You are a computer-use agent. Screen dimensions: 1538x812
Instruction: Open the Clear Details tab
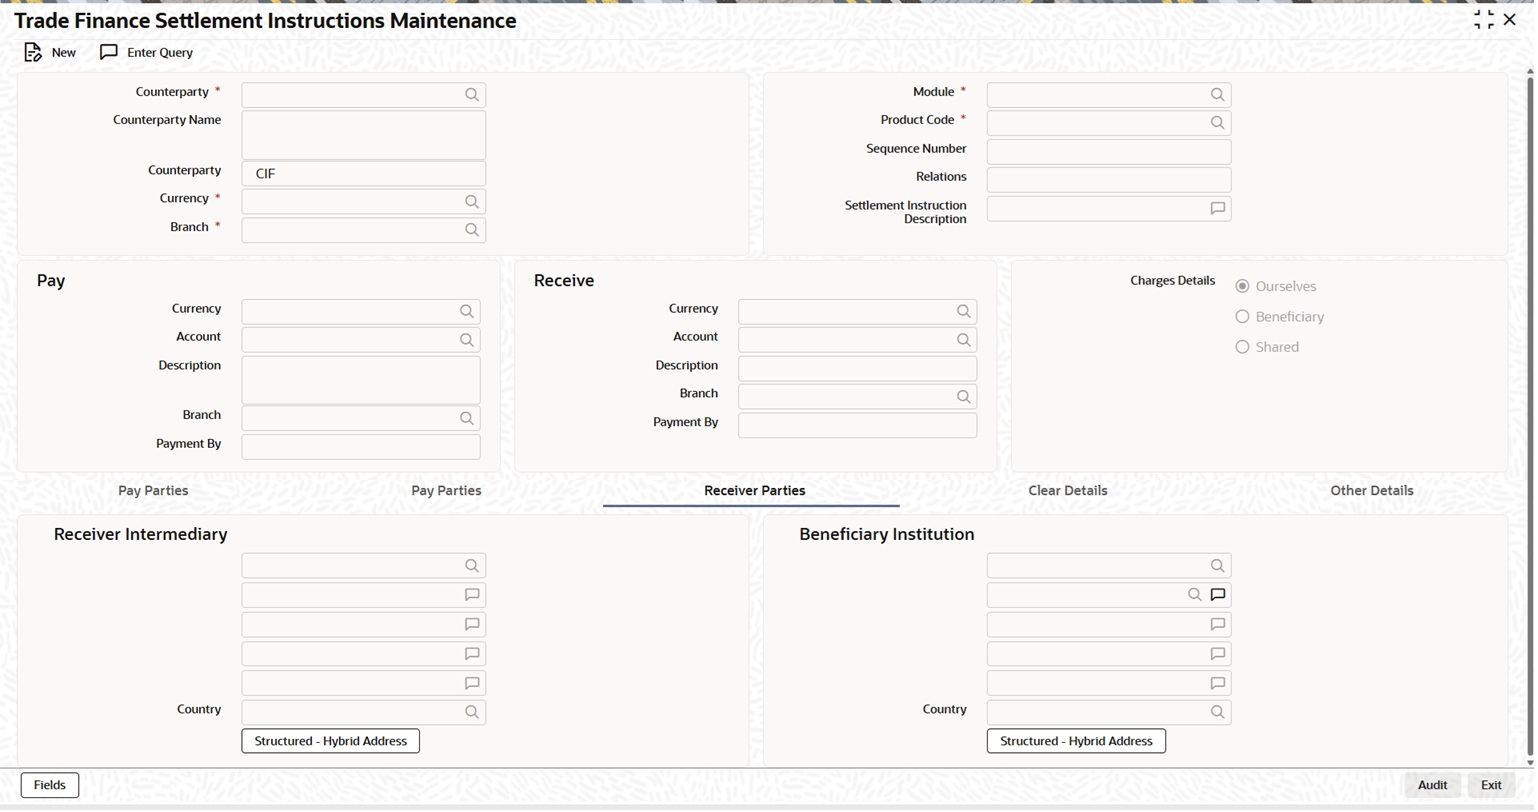point(1068,491)
